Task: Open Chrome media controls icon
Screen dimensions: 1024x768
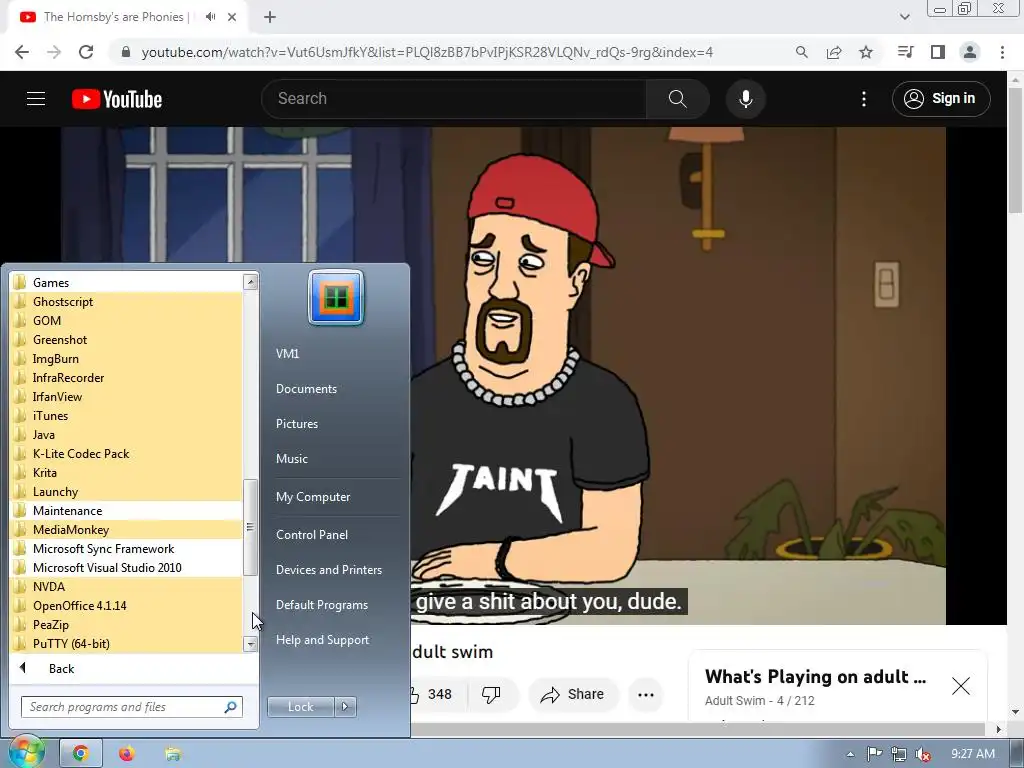Action: point(905,52)
